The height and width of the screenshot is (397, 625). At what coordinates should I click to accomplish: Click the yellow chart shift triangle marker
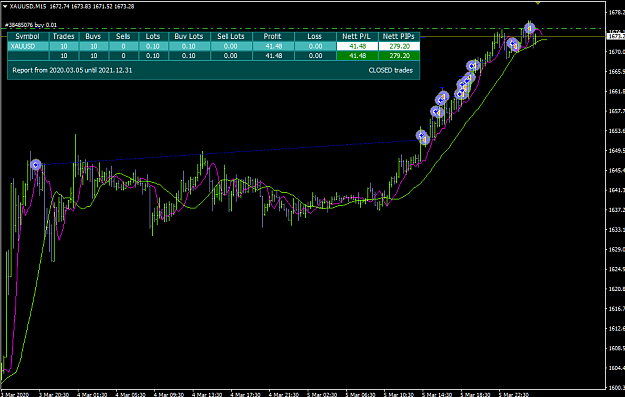click(538, 3)
